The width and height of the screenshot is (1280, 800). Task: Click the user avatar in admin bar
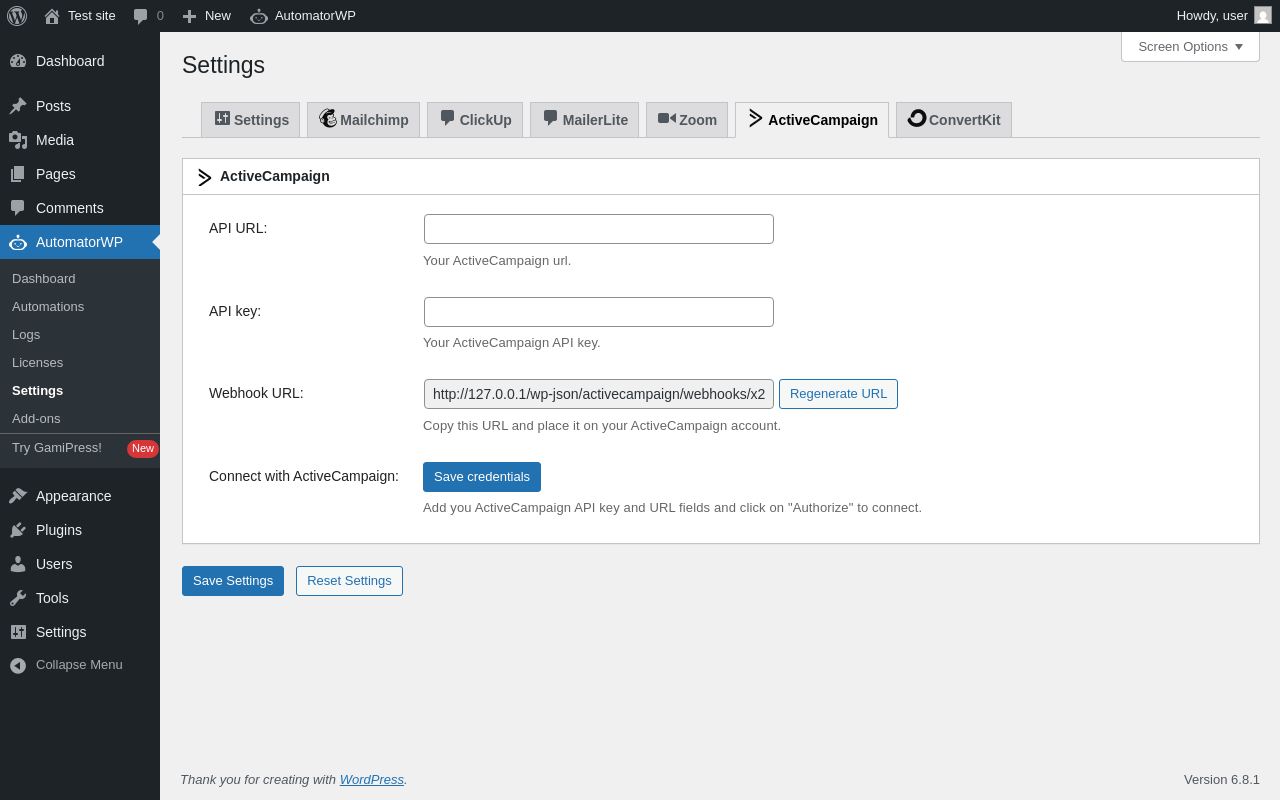1263,15
